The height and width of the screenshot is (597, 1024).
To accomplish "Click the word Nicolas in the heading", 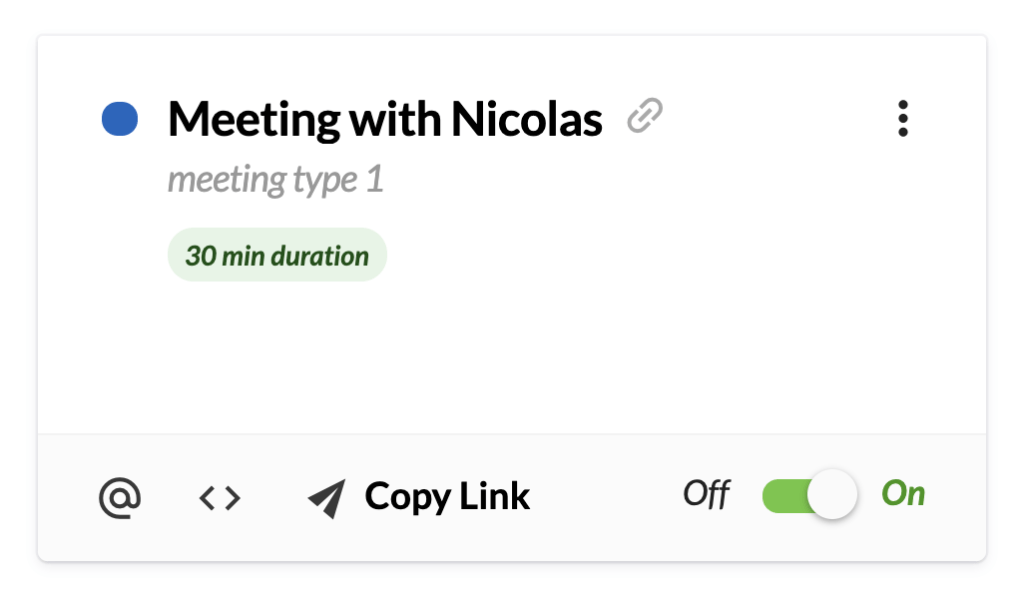I will coord(526,120).
